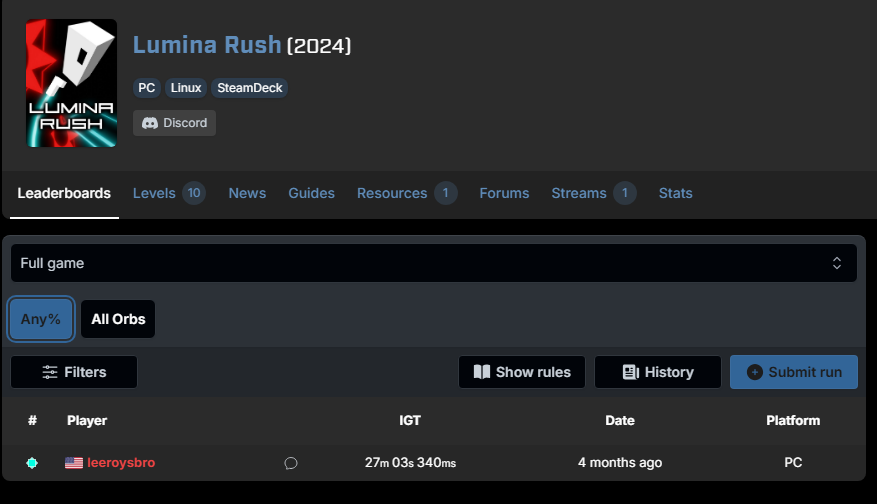The height and width of the screenshot is (504, 877).
Task: Click the (2024) release year text
Action: [x=319, y=46]
